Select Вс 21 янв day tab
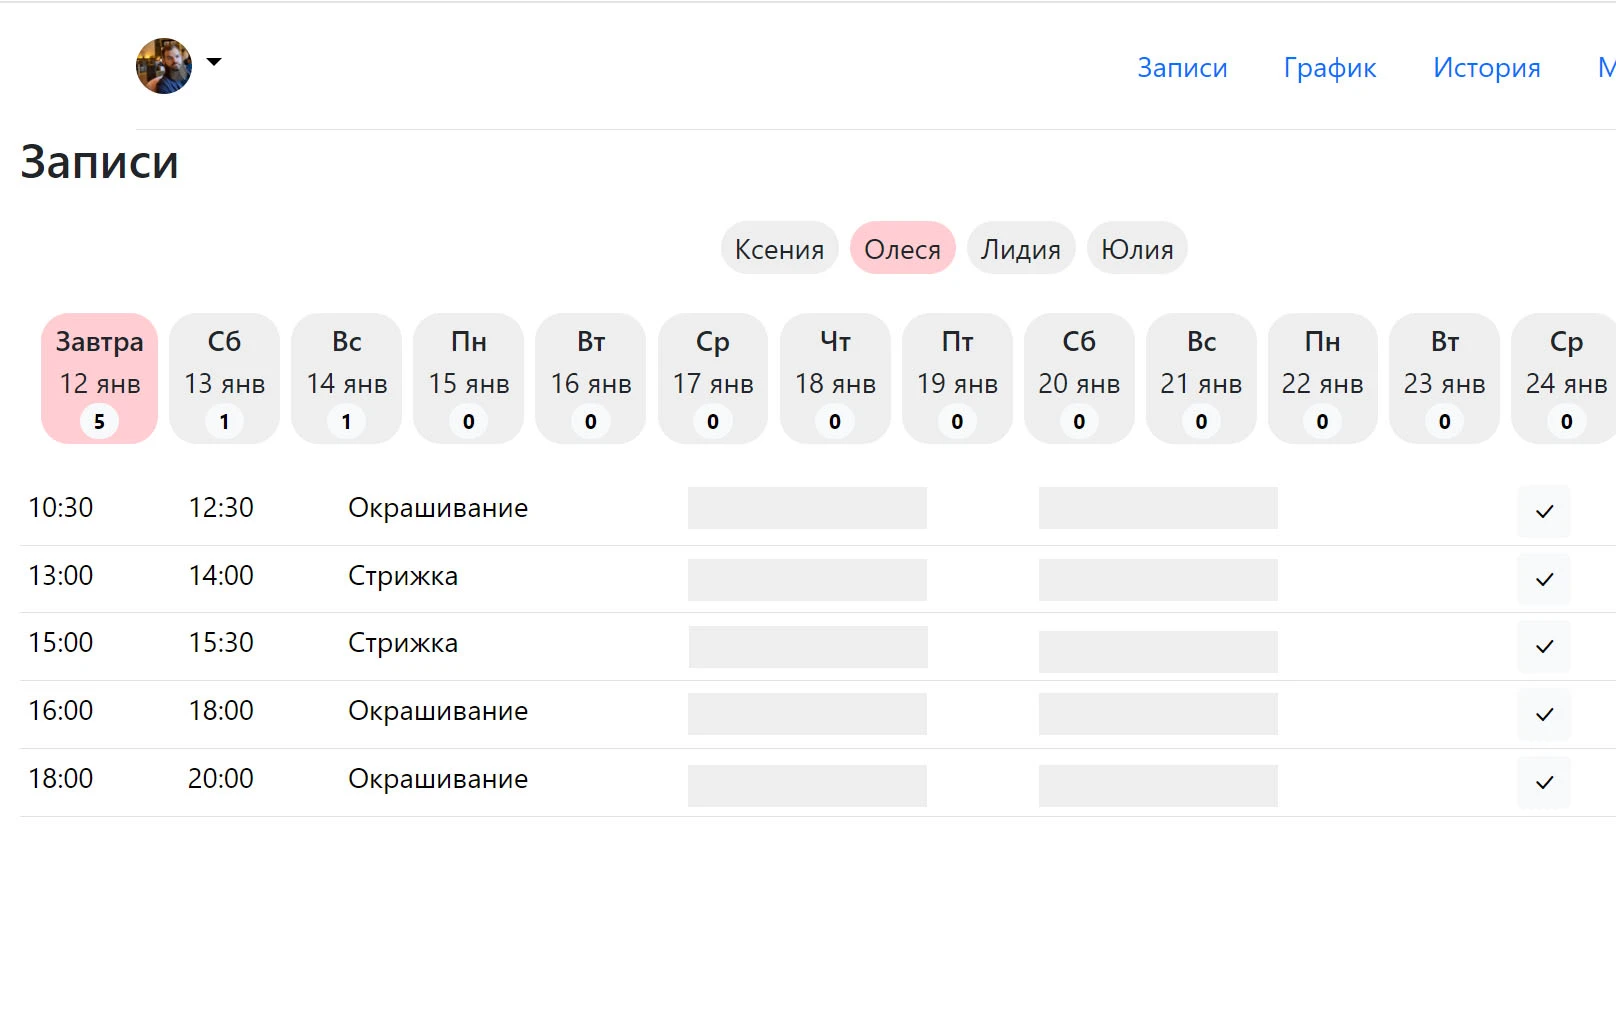Screen dimensions: 1616x1026 1201,378
